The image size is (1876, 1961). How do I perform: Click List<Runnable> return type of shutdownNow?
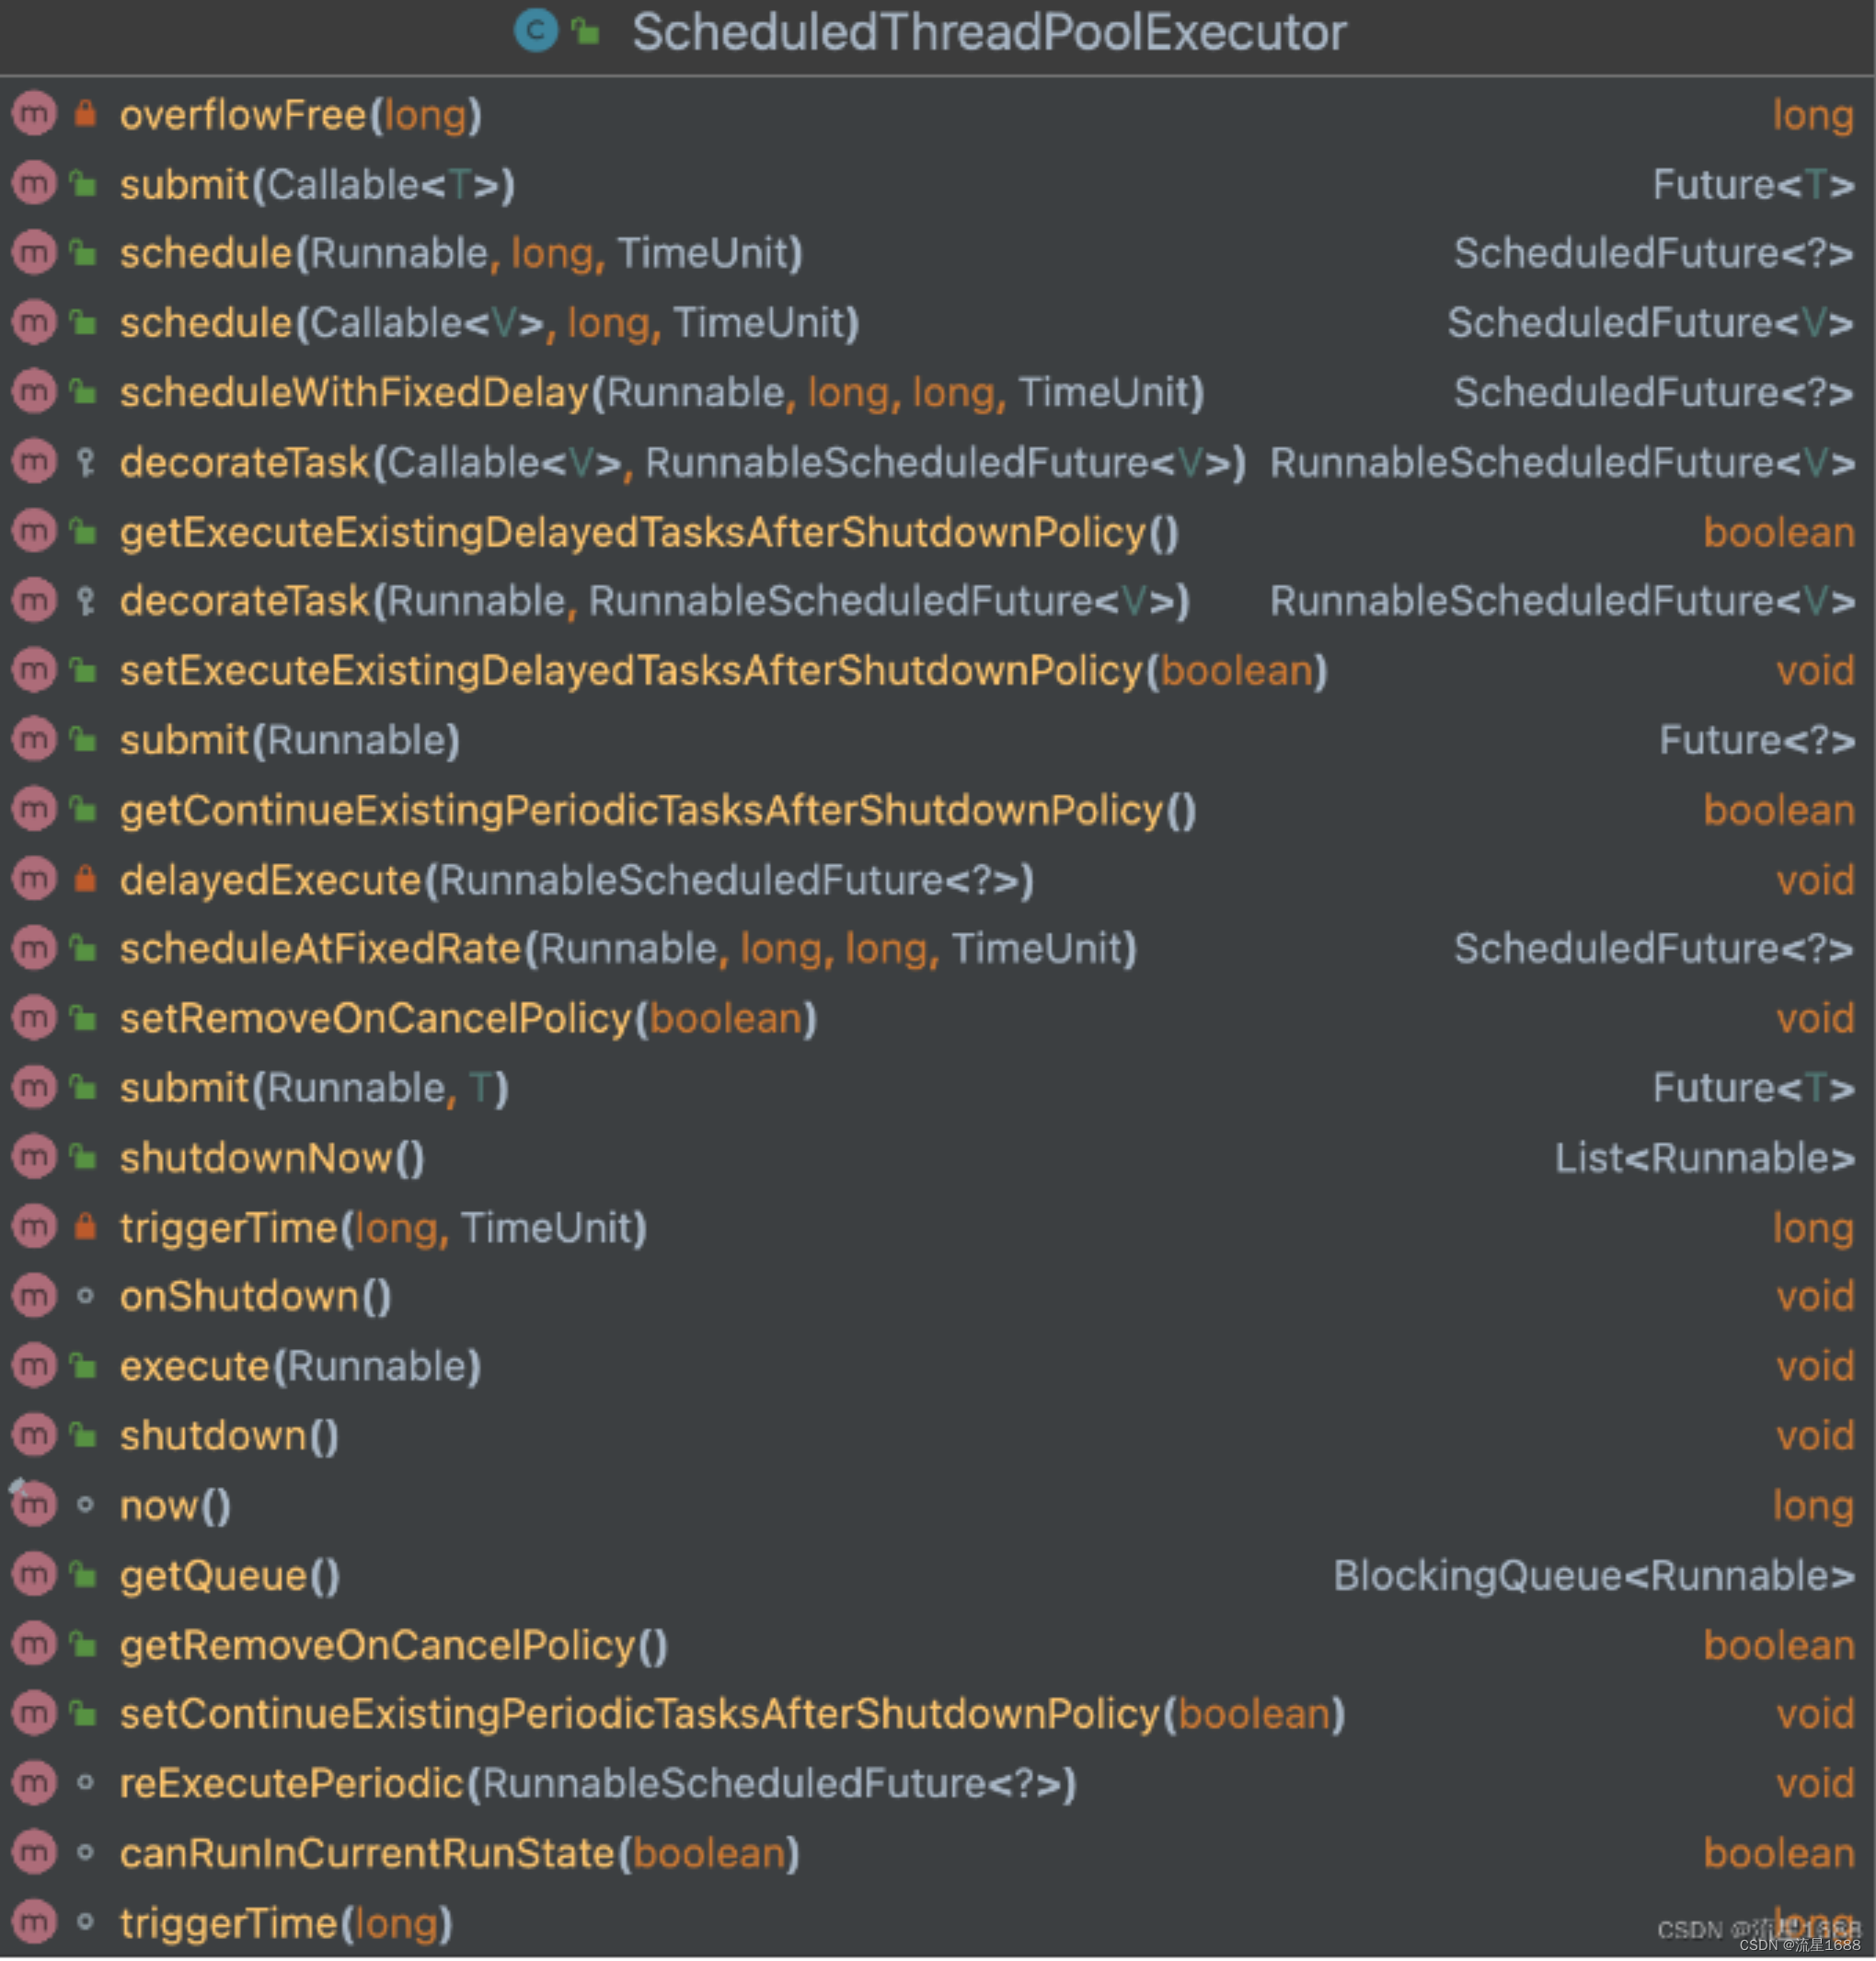1705,1158
